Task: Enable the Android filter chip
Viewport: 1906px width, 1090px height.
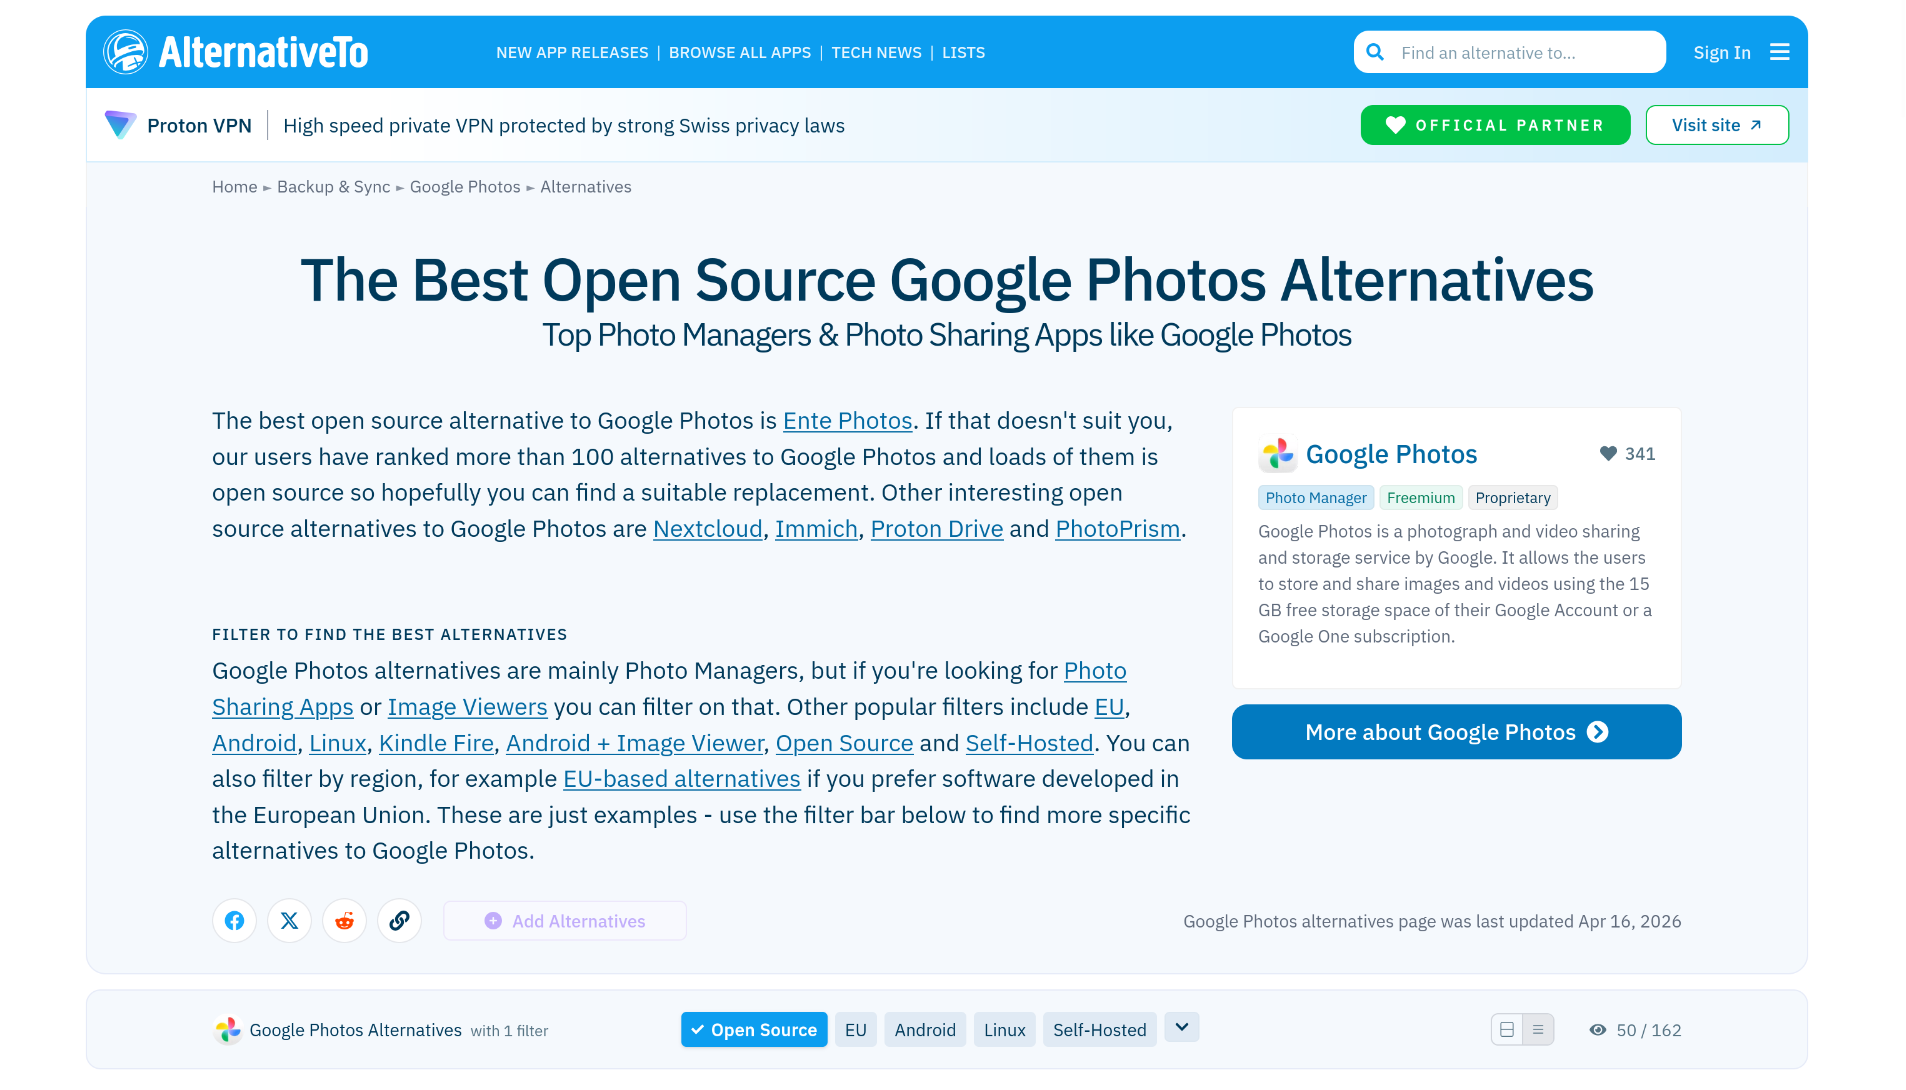Action: coord(925,1030)
